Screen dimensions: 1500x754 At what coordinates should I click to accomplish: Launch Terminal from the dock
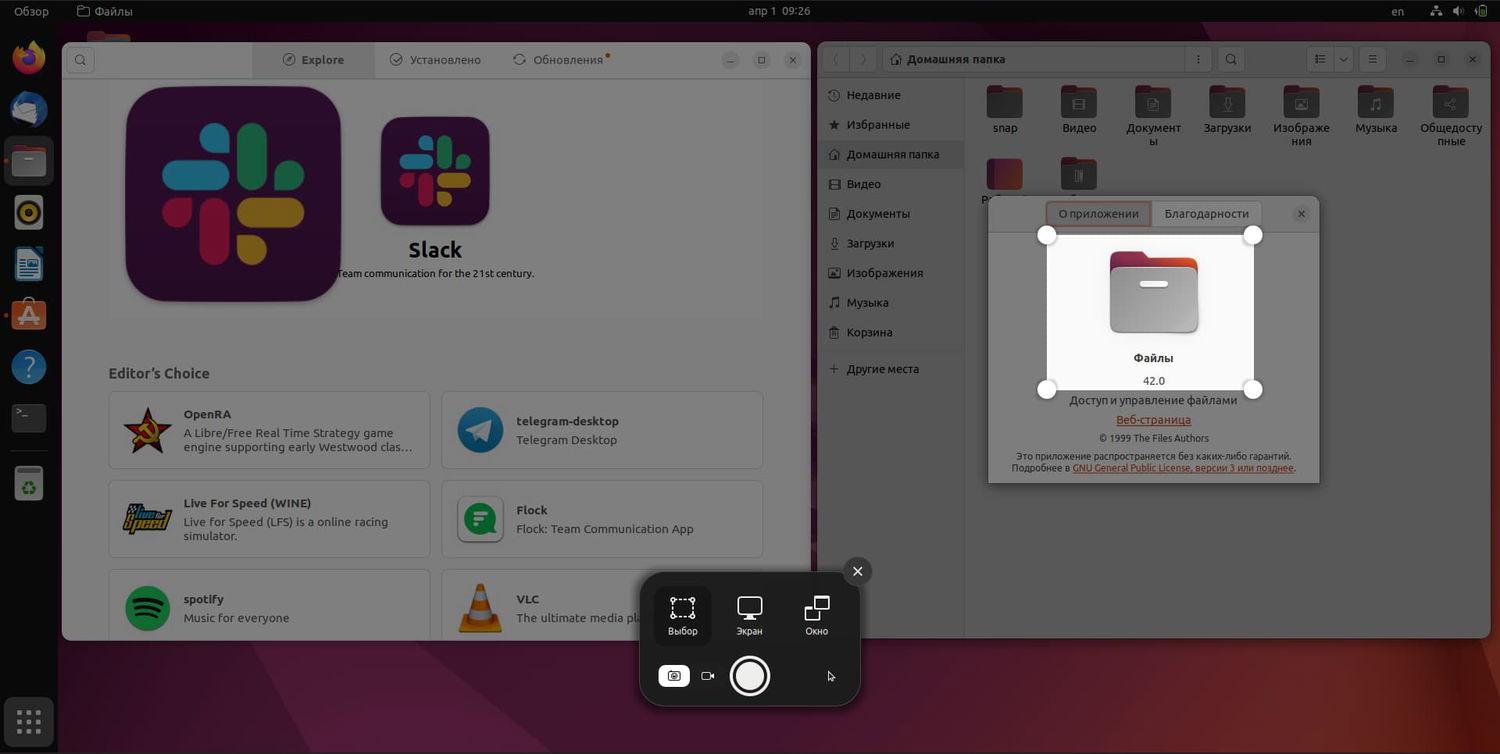click(x=29, y=418)
